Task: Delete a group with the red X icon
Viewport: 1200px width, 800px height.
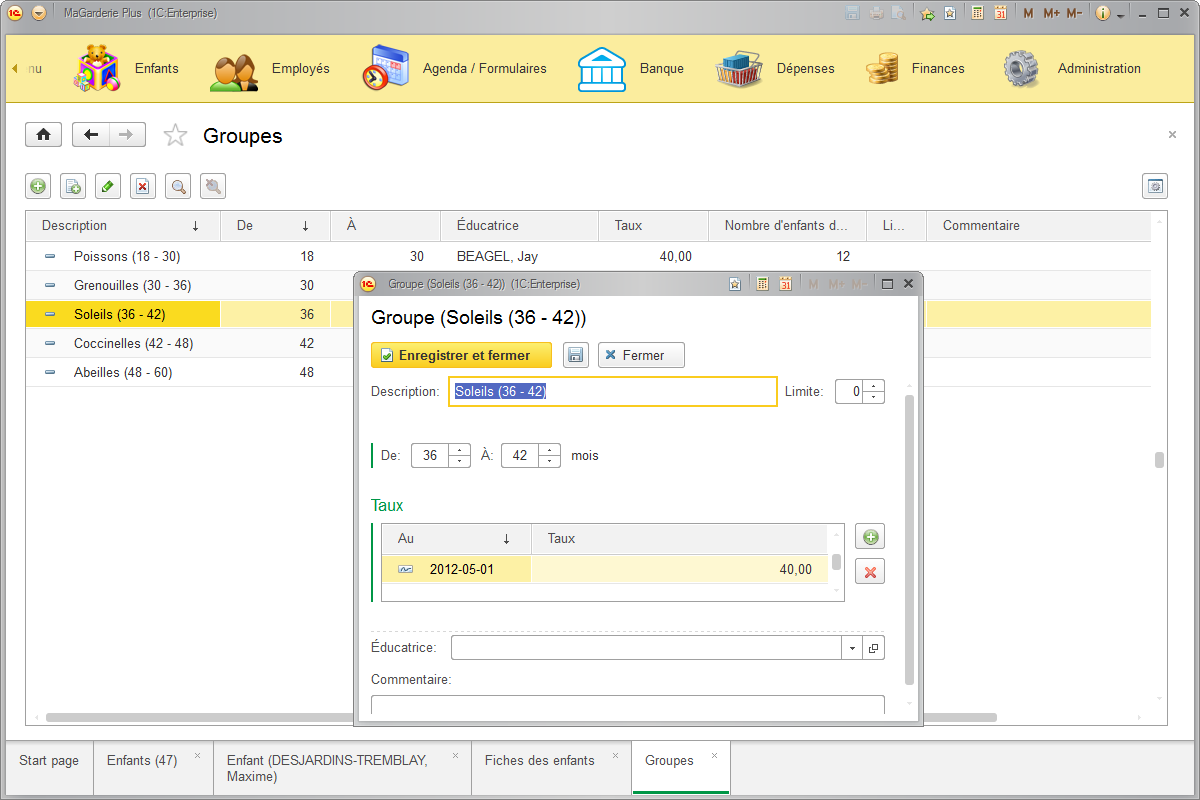Action: 143,186
